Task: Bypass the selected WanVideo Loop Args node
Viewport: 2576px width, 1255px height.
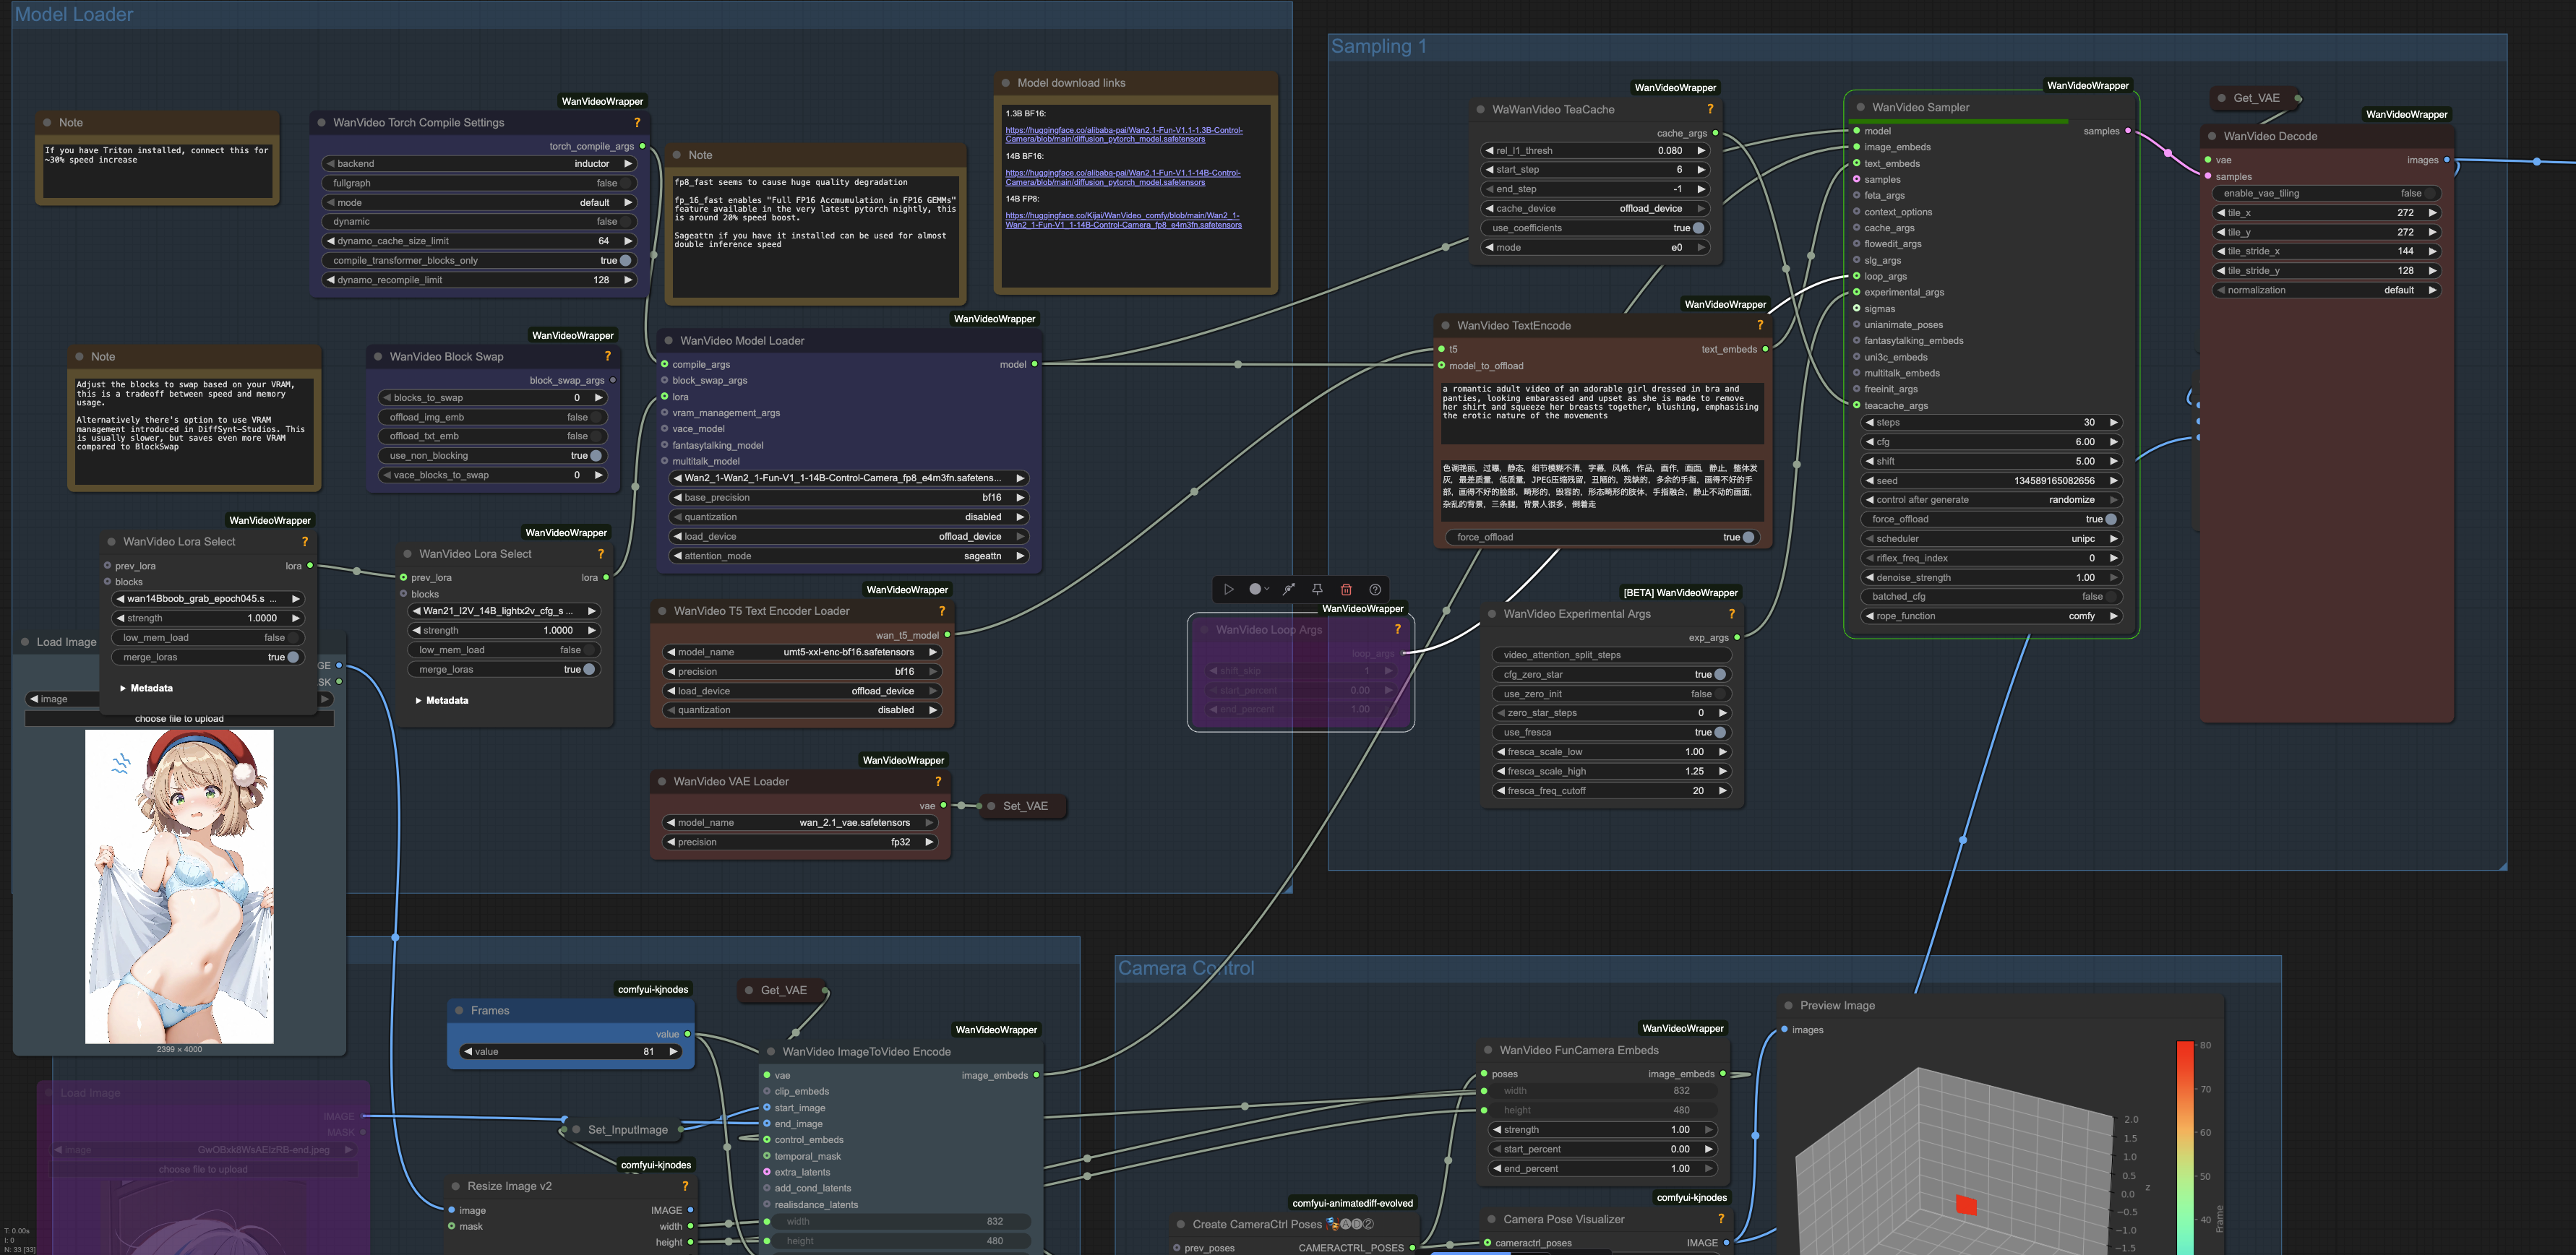Action: pyautogui.click(x=1288, y=589)
